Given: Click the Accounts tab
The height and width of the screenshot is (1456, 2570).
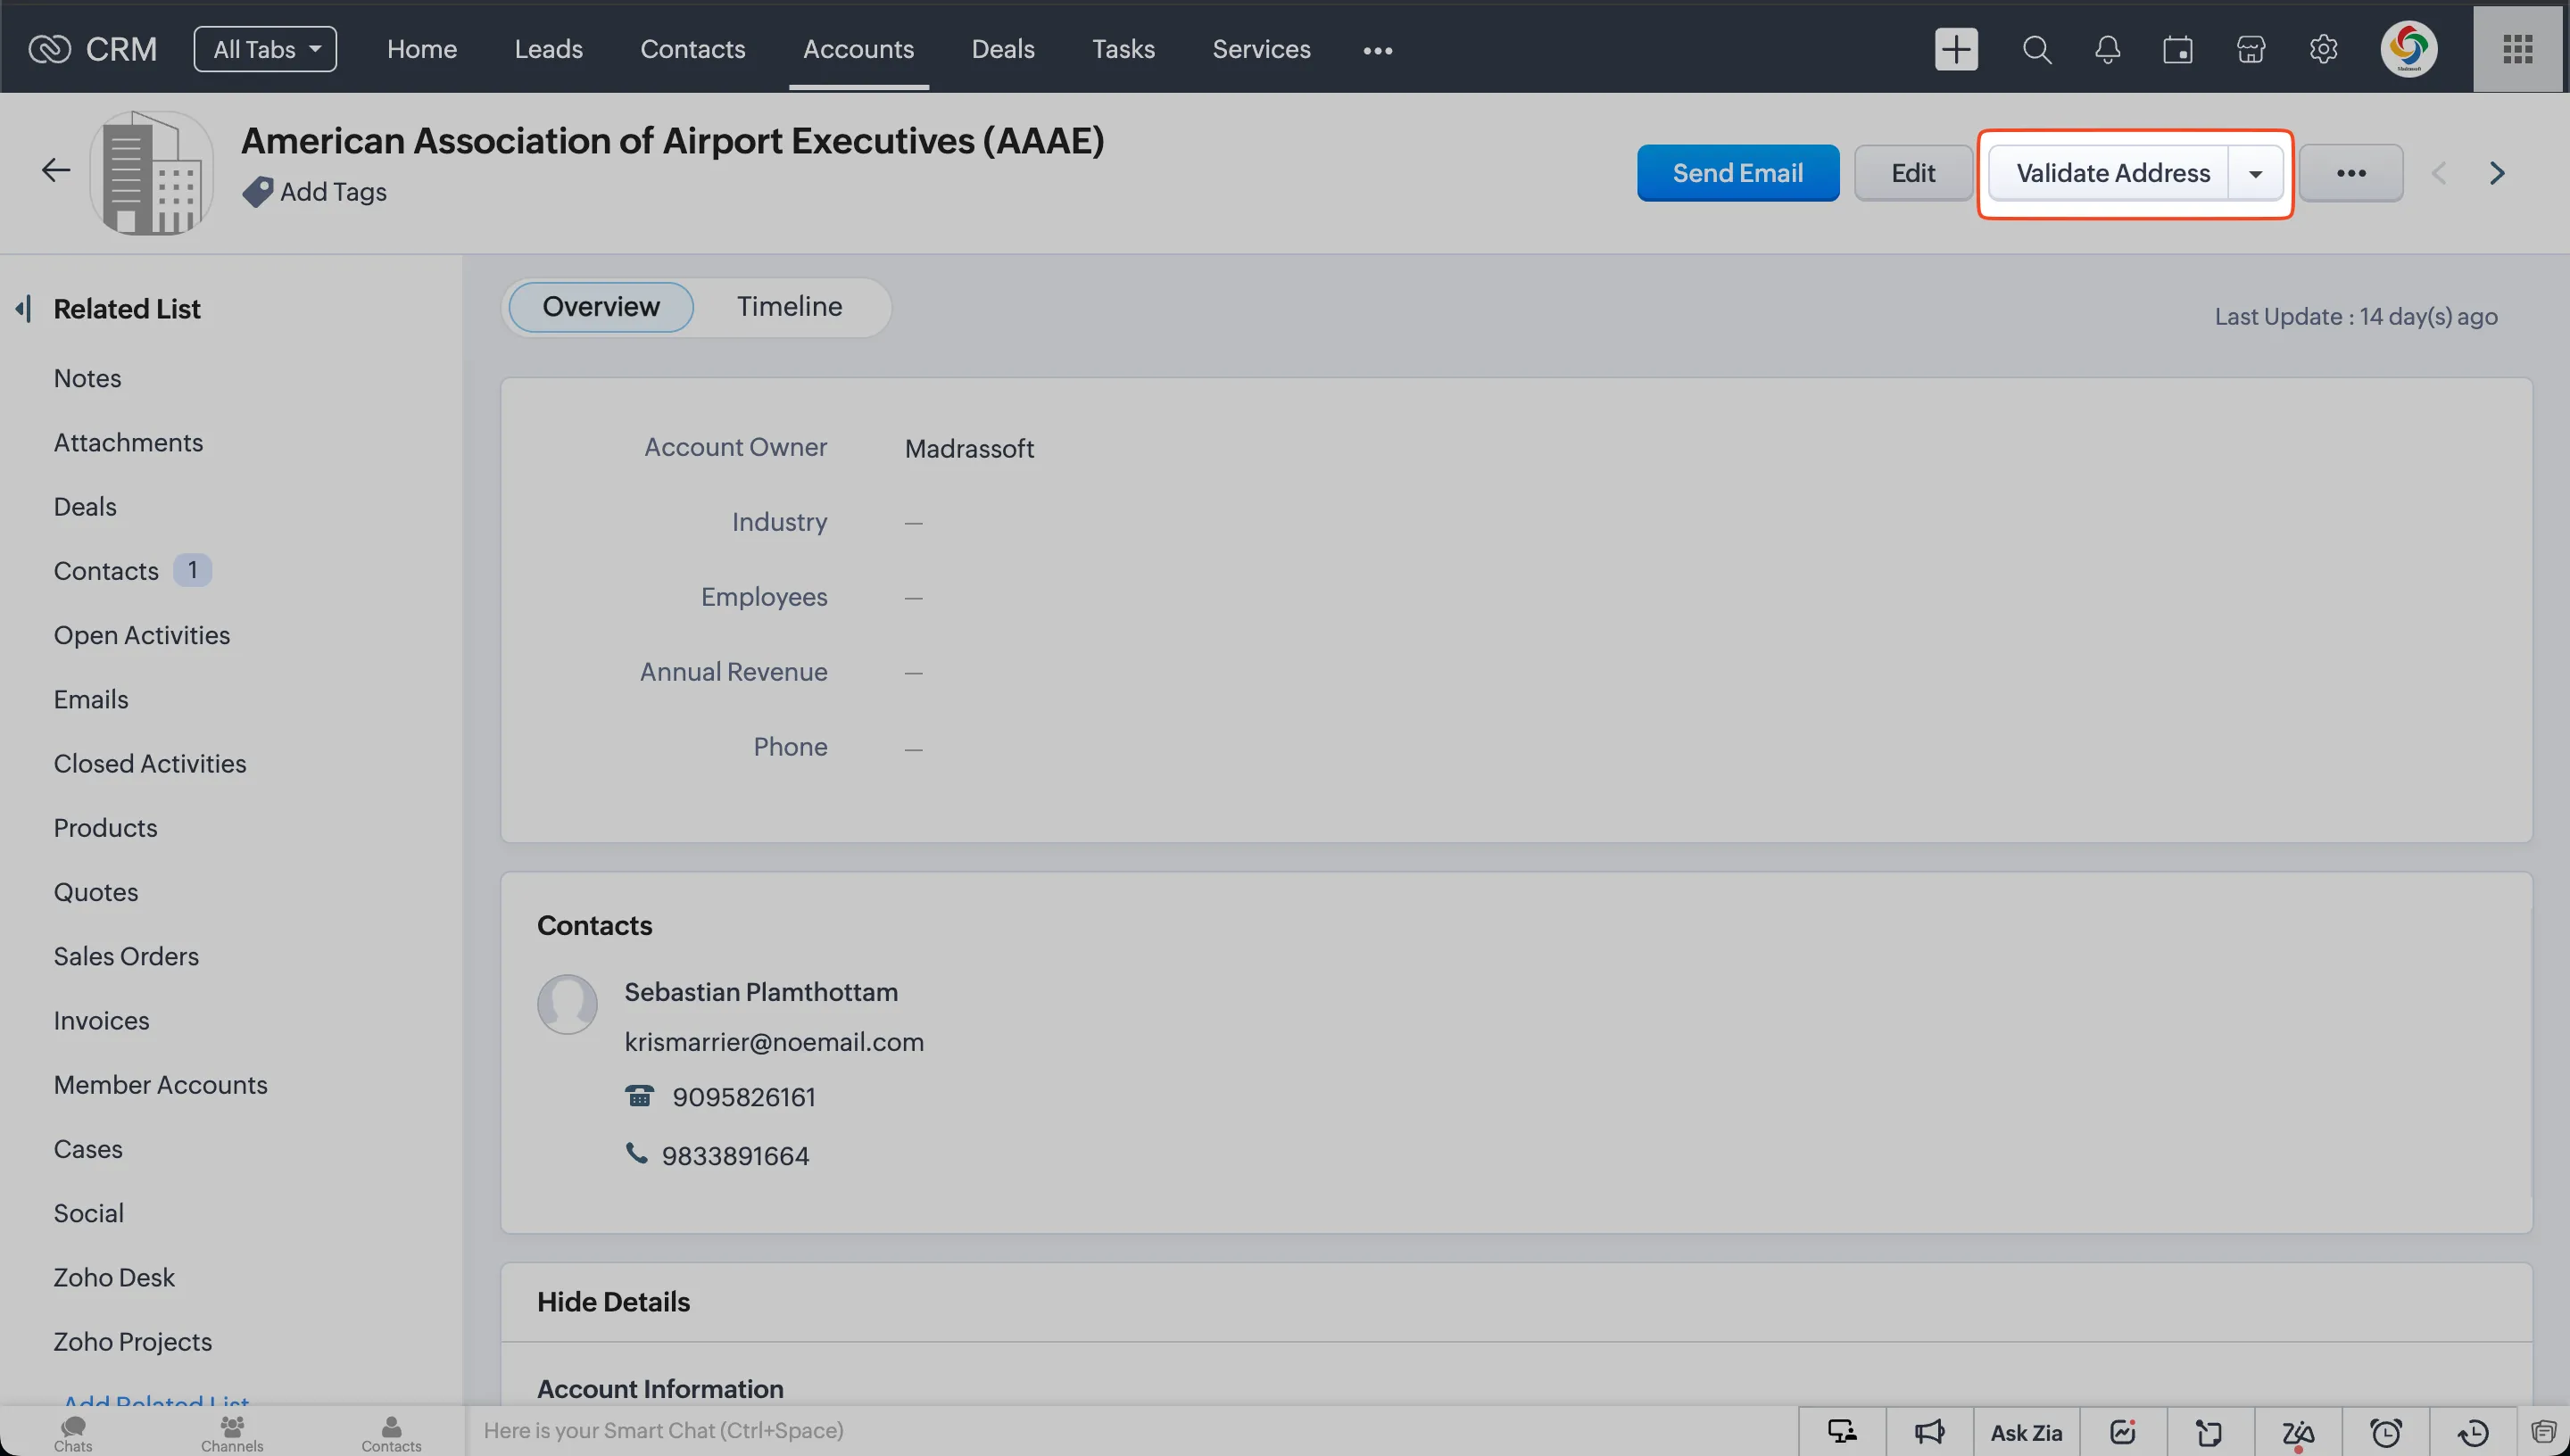Looking at the screenshot, I should (x=858, y=49).
